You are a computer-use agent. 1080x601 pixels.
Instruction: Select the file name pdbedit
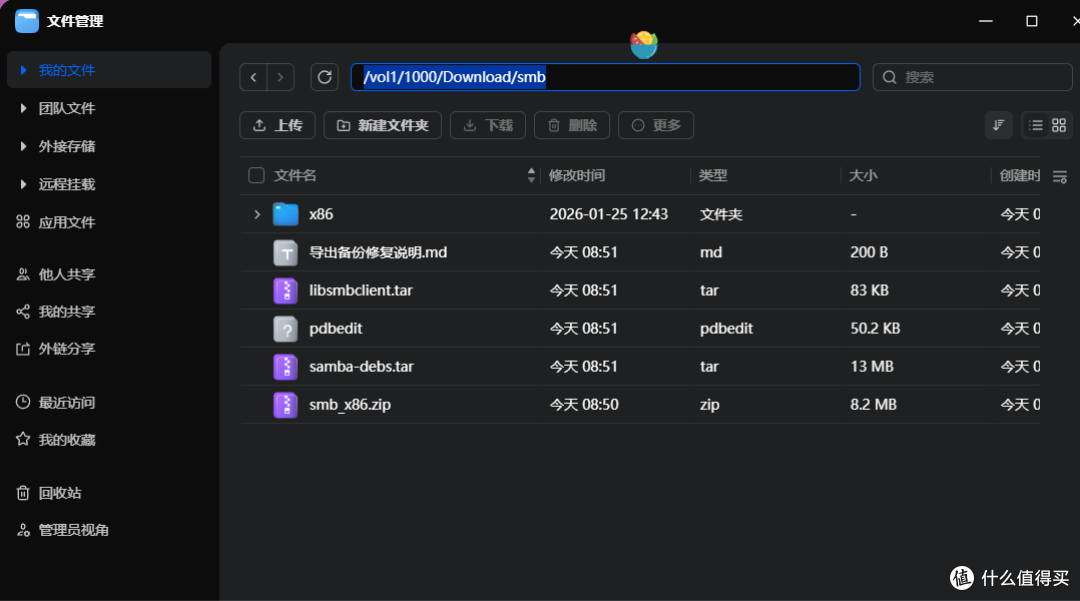pyautogui.click(x=335, y=328)
